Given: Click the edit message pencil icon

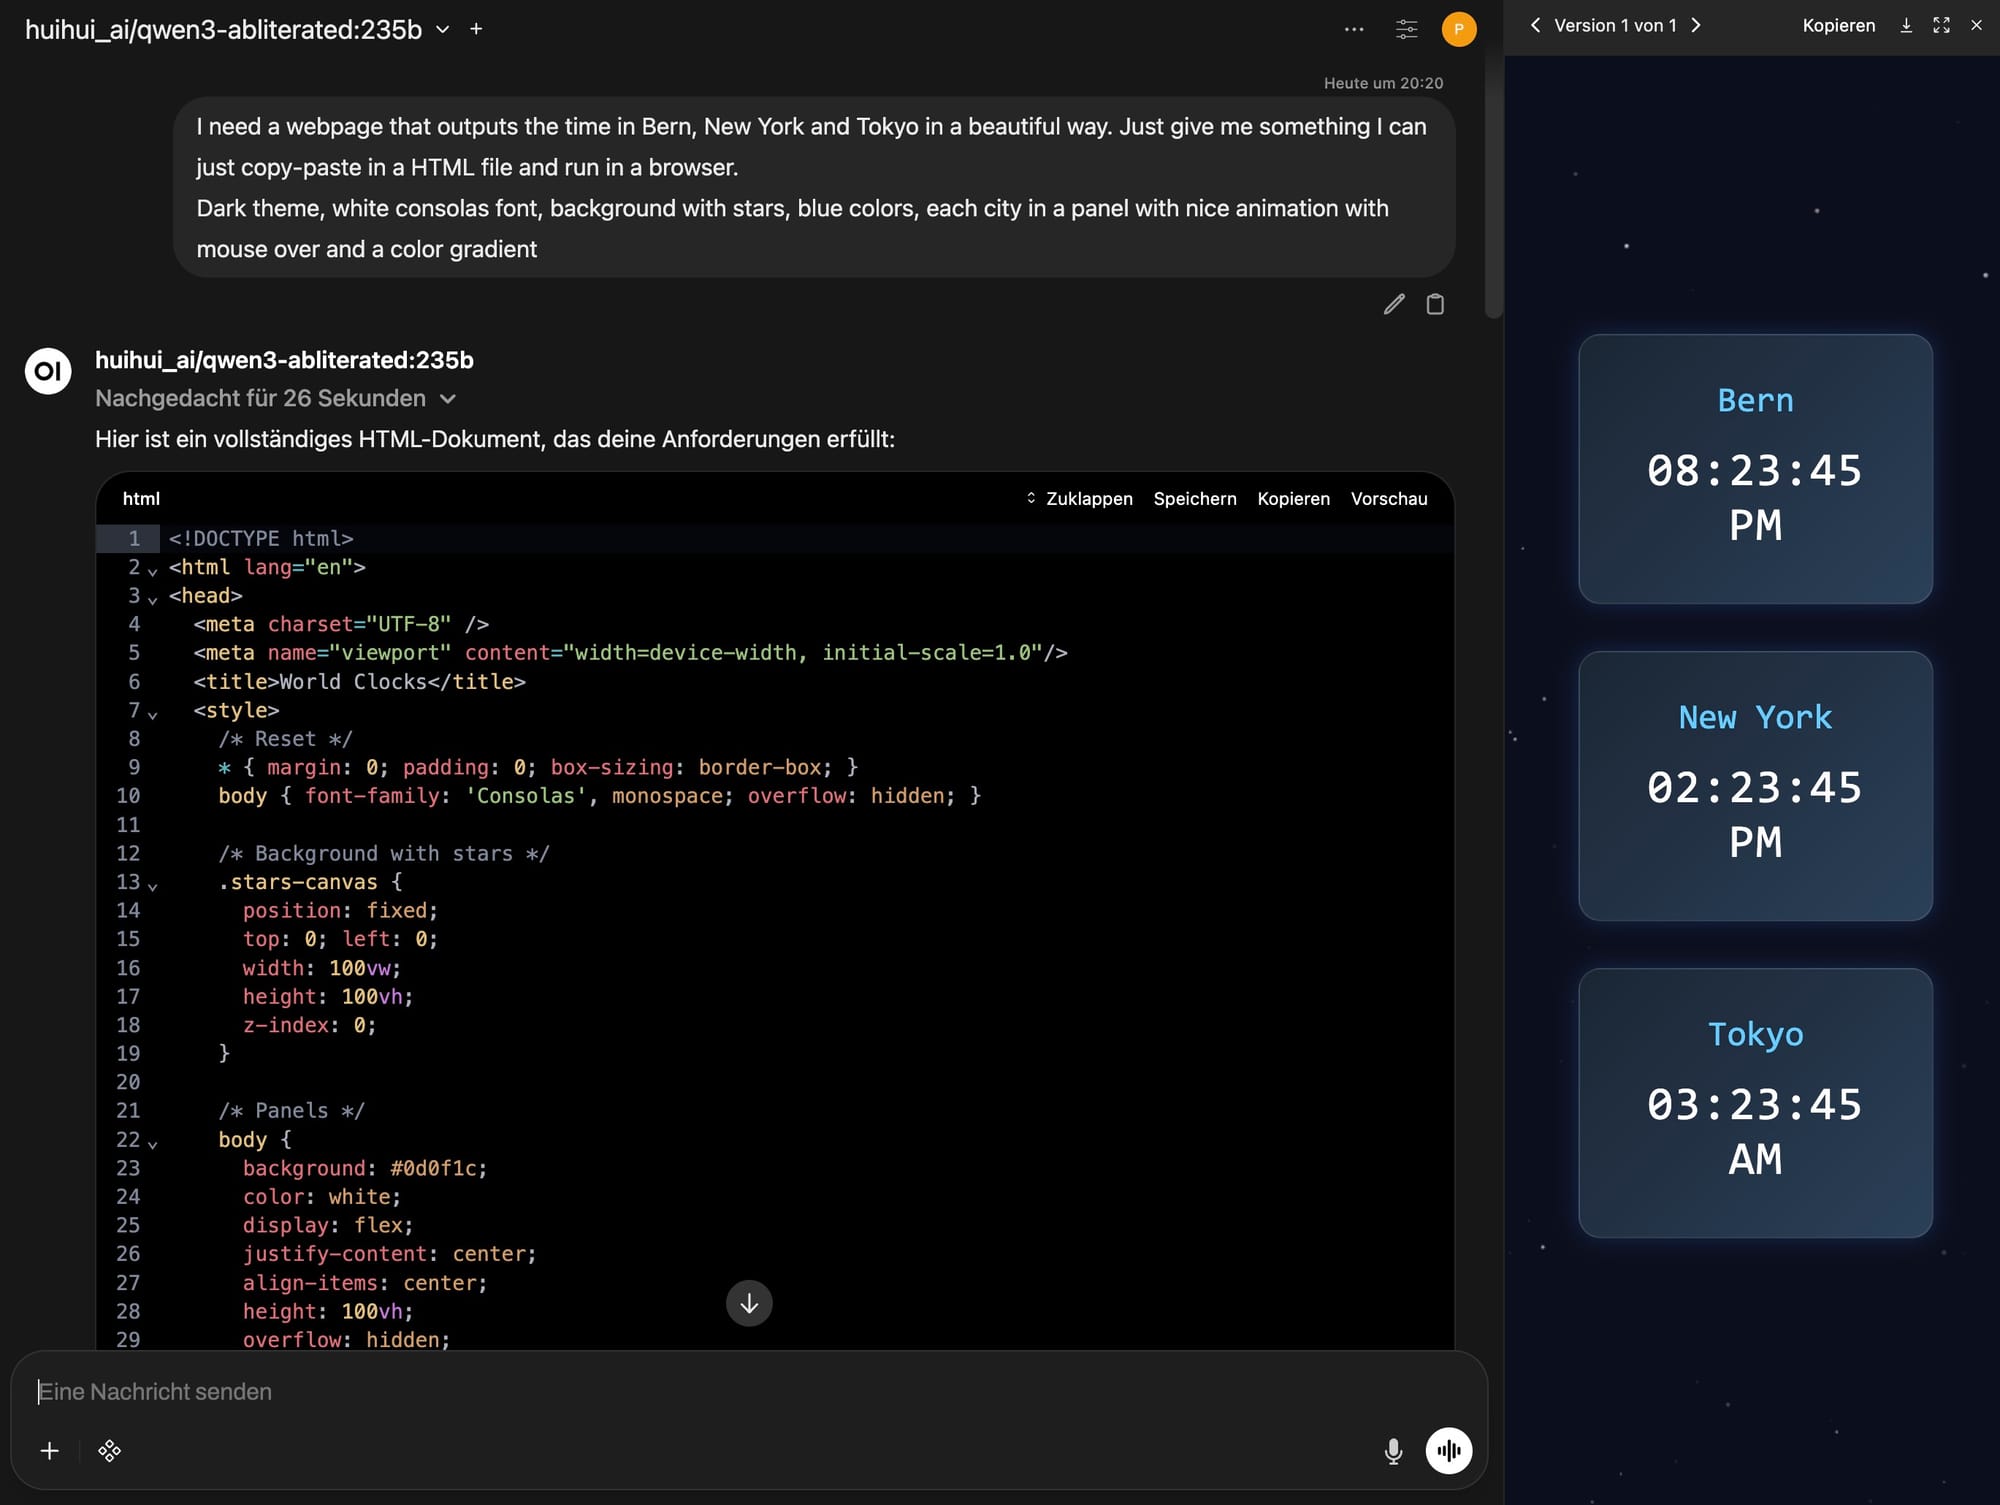Looking at the screenshot, I should tap(1394, 304).
